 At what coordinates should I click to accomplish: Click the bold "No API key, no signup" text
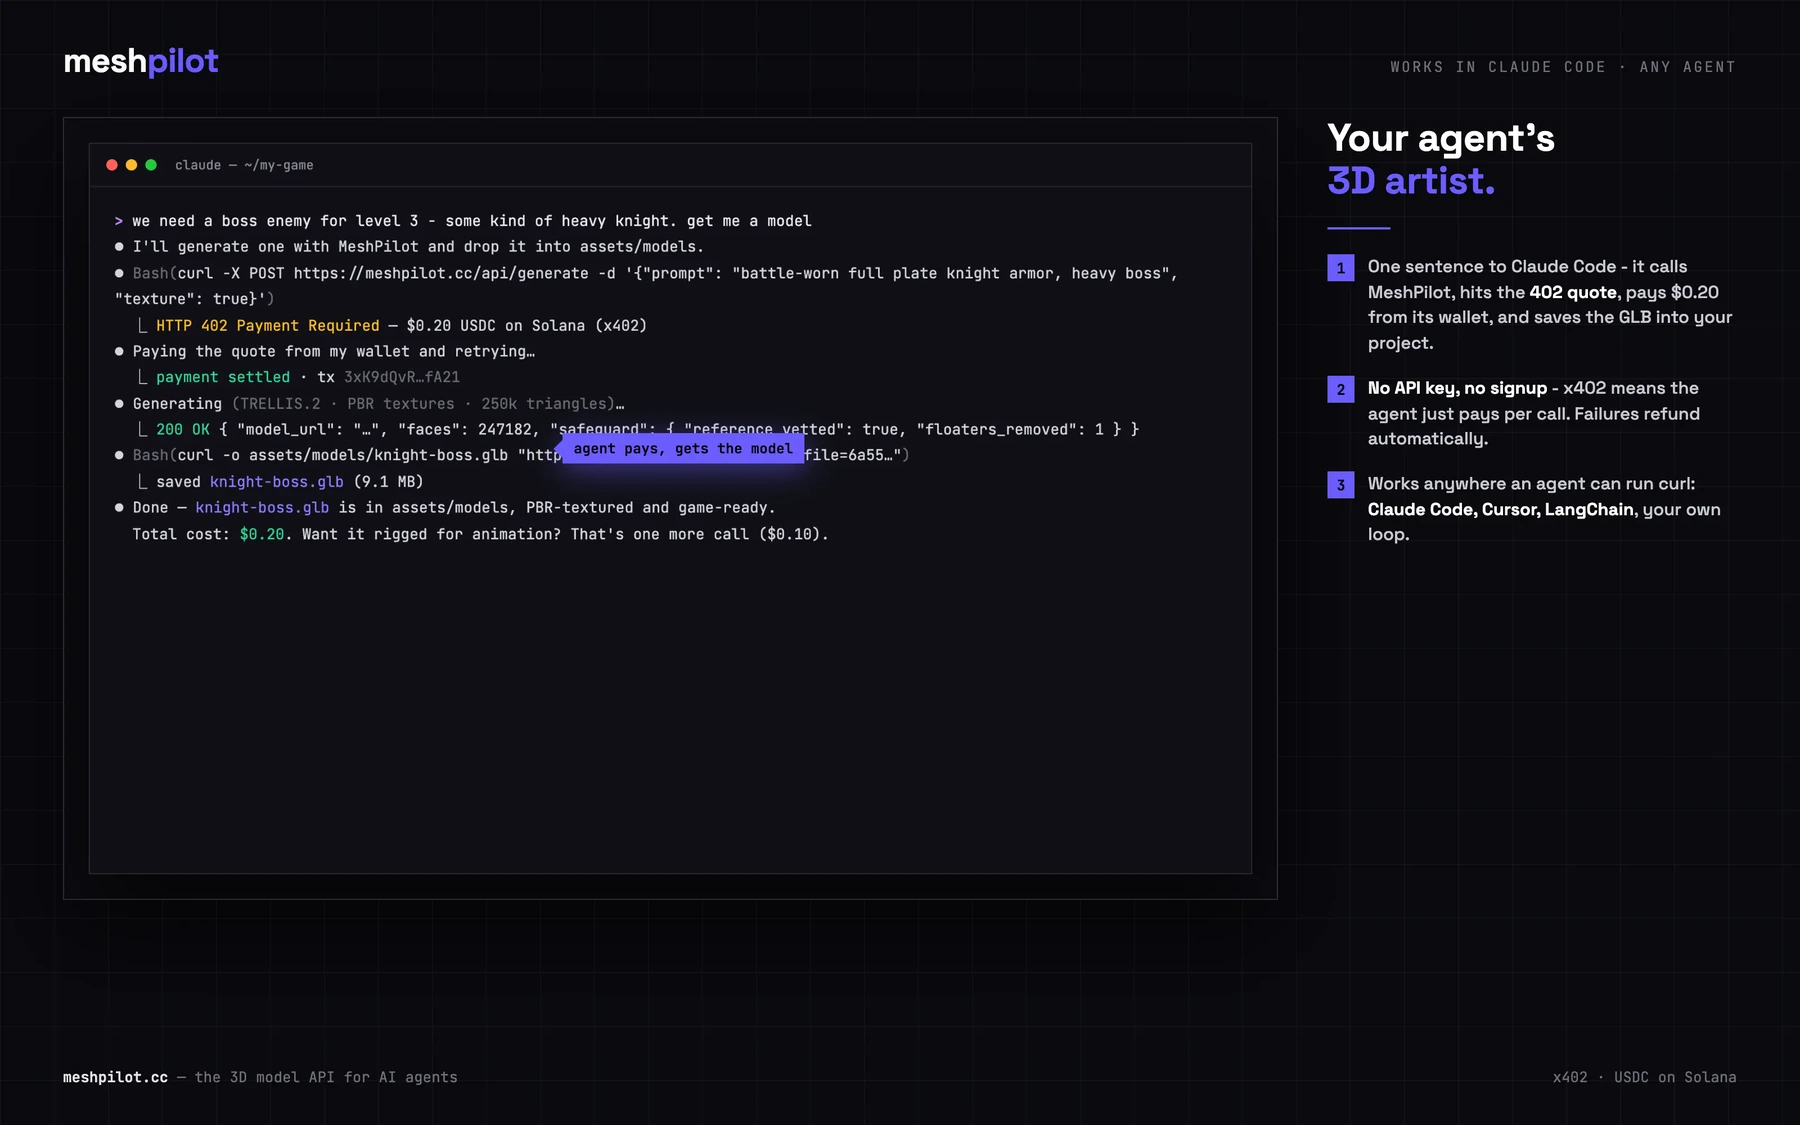1457,388
